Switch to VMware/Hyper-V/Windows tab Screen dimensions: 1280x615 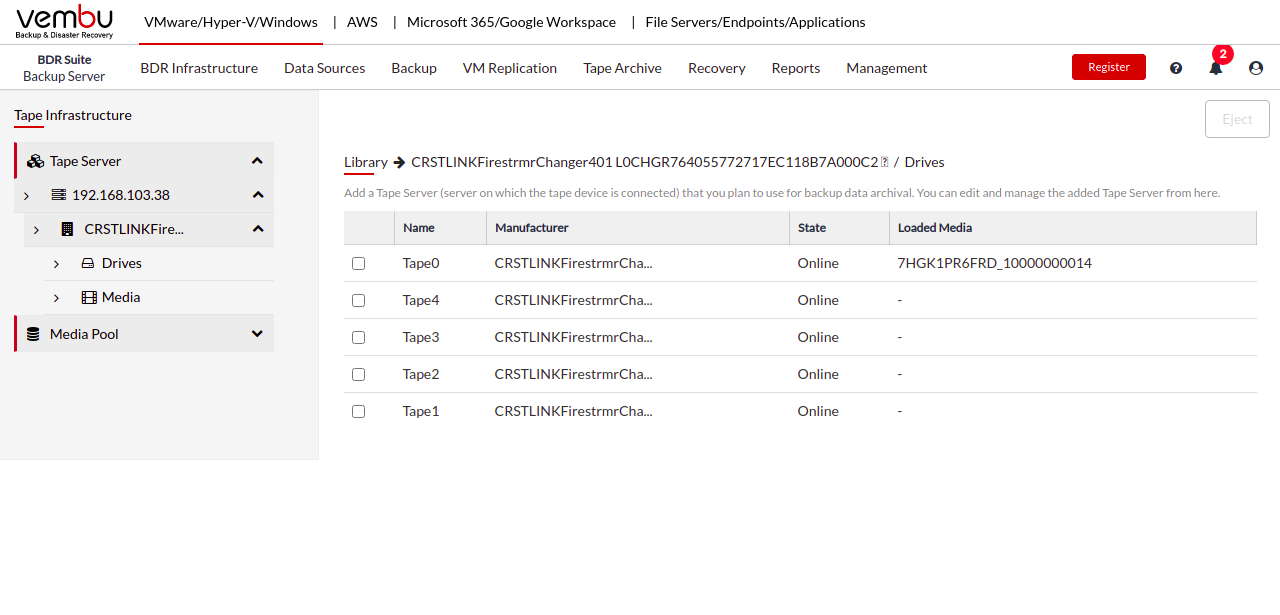pos(231,22)
